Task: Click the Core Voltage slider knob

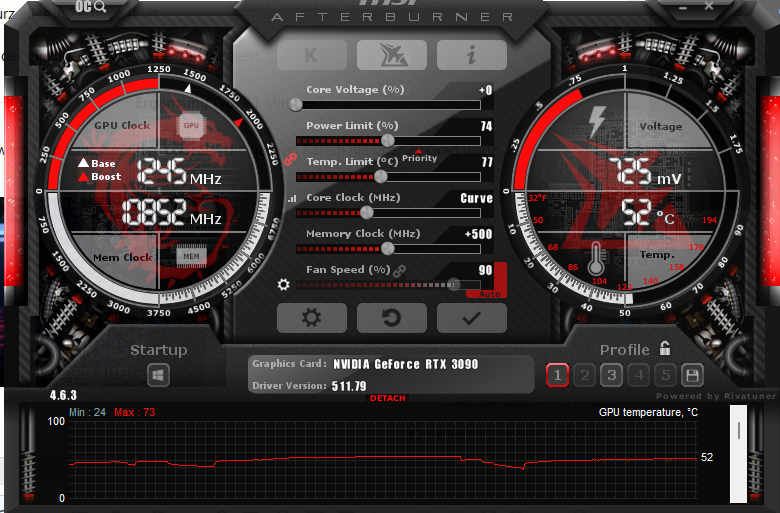Action: (x=296, y=104)
